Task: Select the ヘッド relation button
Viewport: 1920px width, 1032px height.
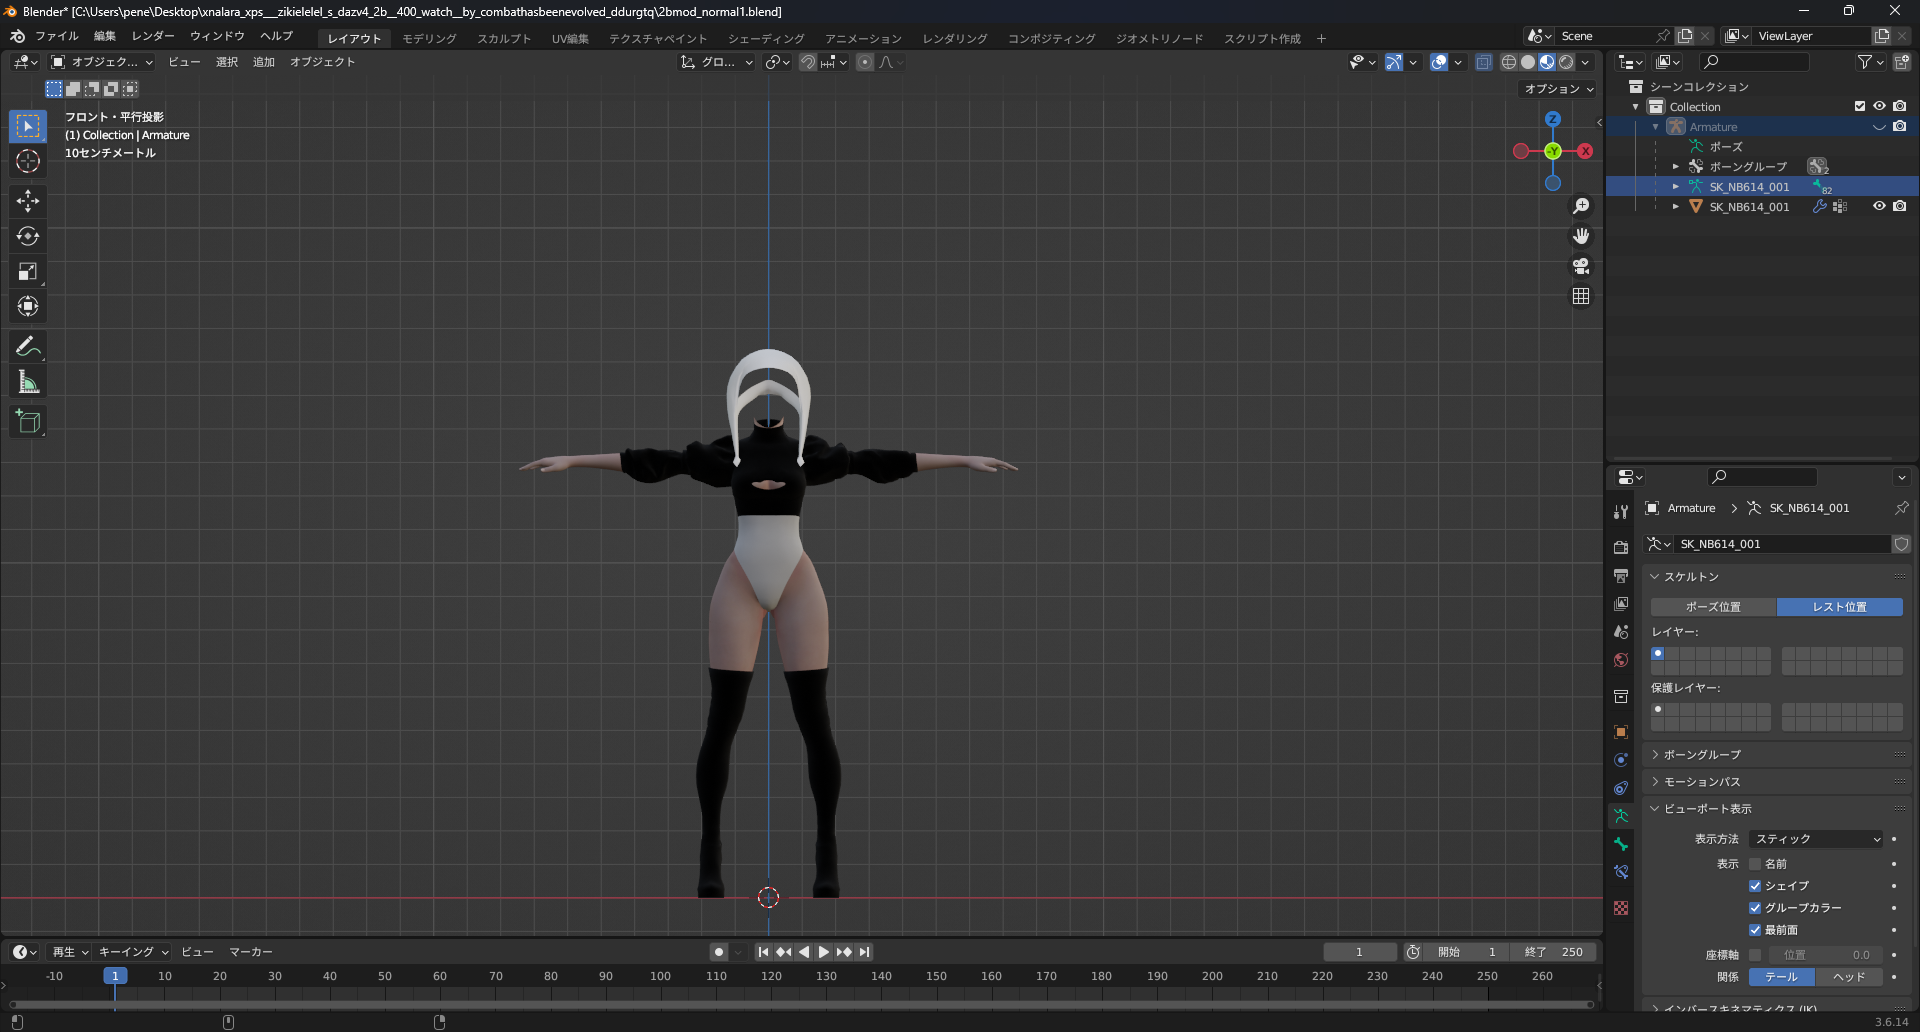Action: pyautogui.click(x=1849, y=977)
